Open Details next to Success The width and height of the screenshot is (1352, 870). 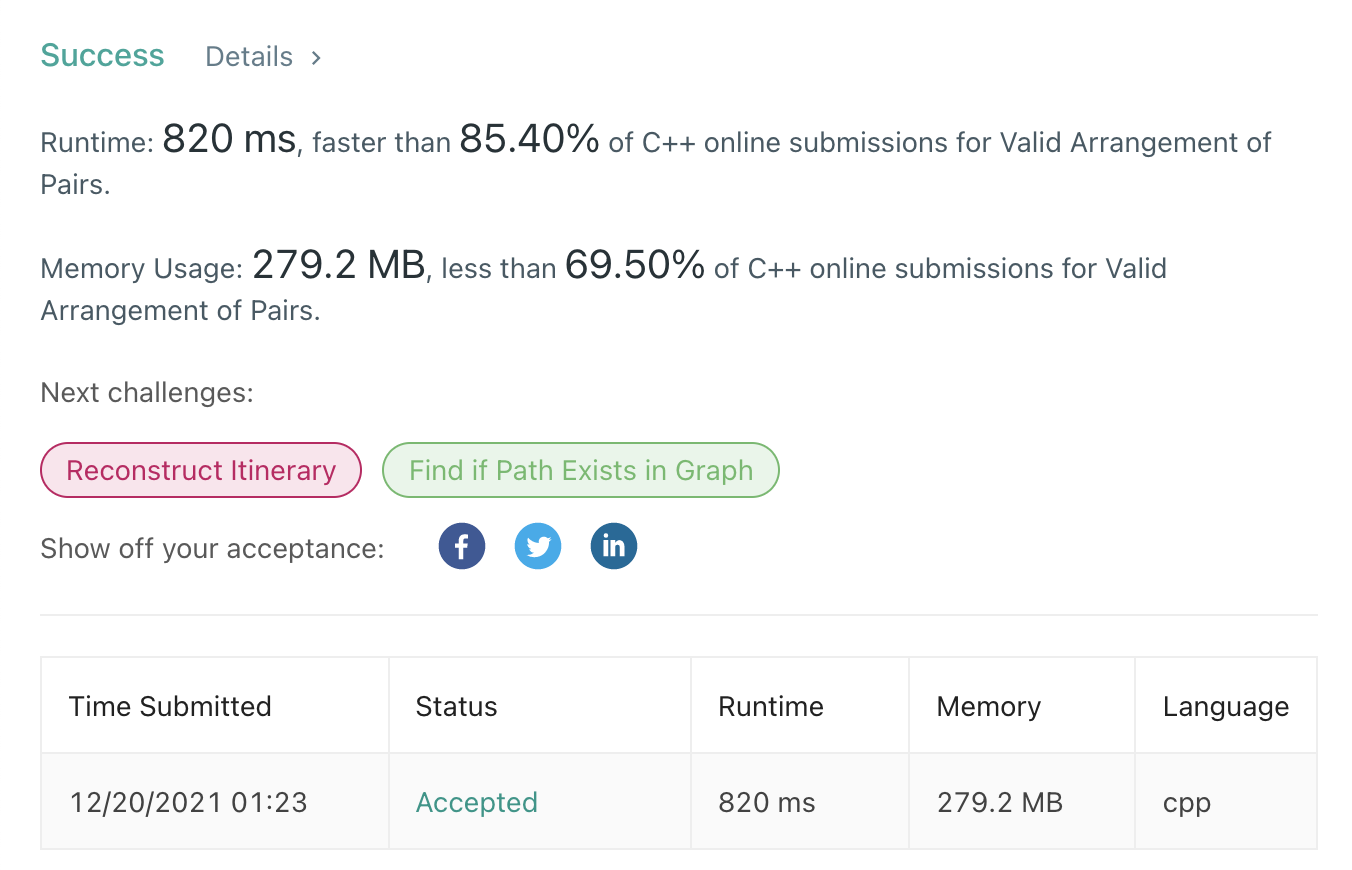249,57
